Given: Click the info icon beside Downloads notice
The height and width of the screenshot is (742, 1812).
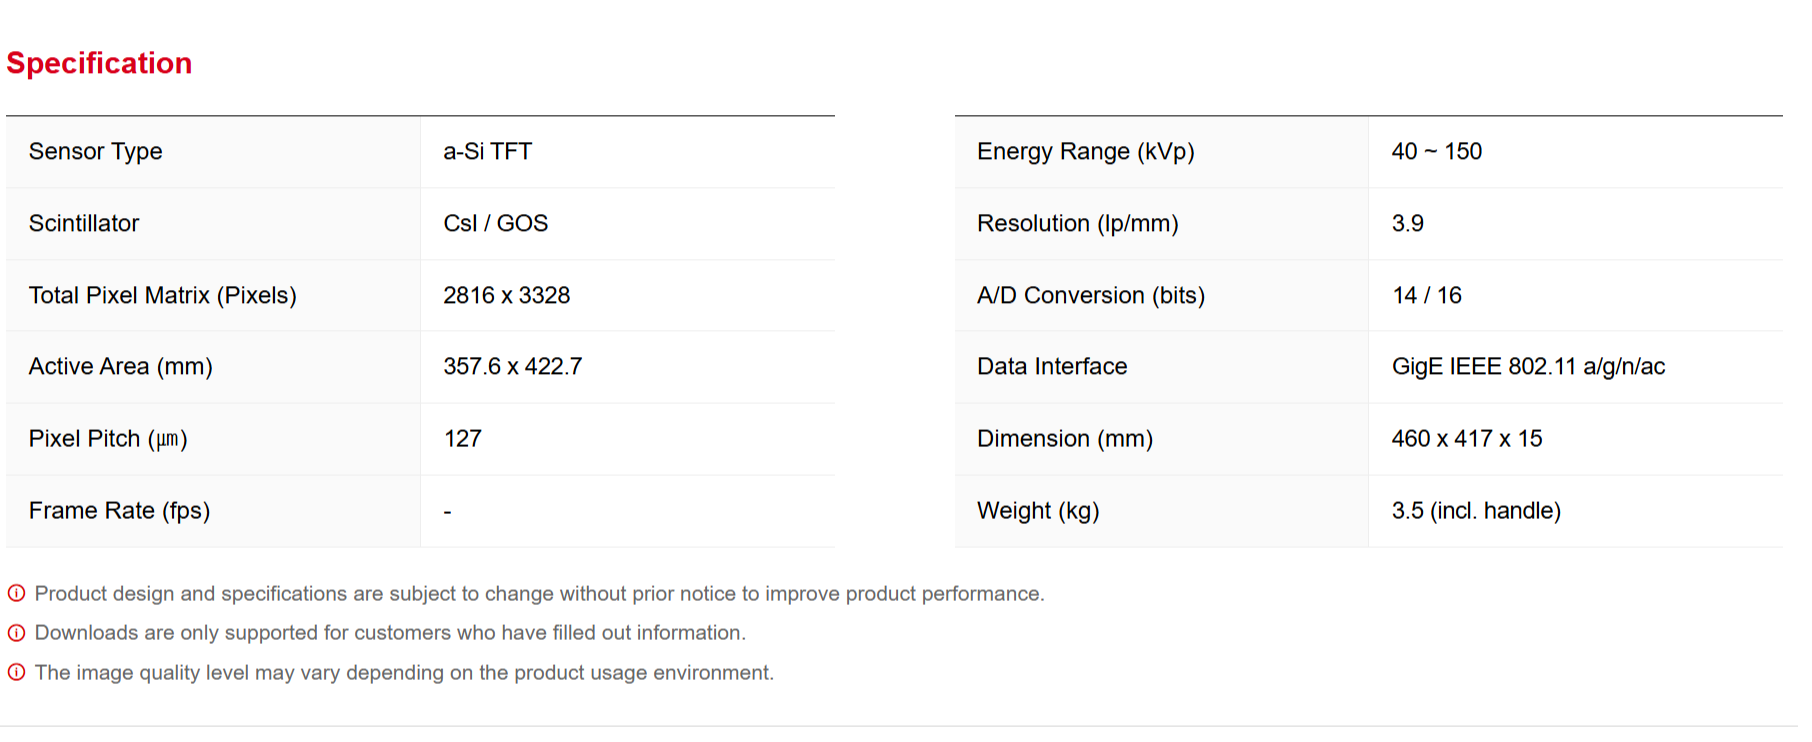Looking at the screenshot, I should (16, 633).
